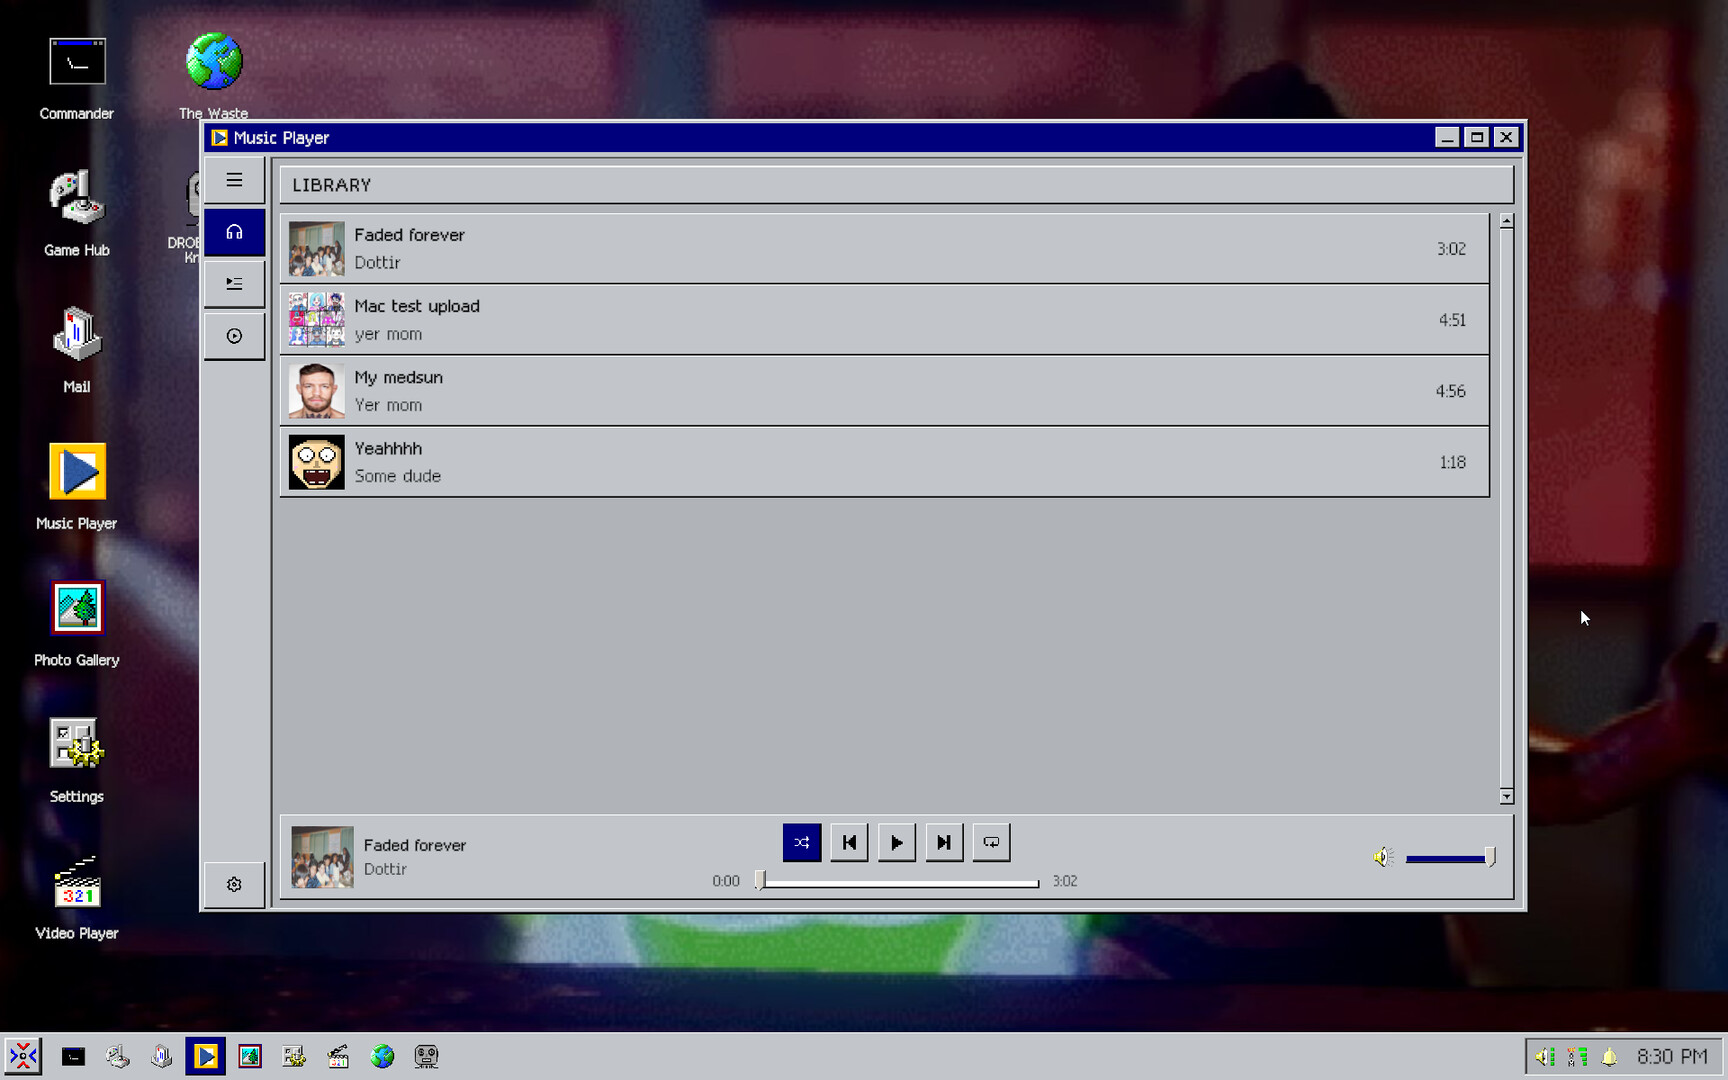Enable repeat mode
Image resolution: width=1728 pixels, height=1080 pixels.
click(990, 842)
